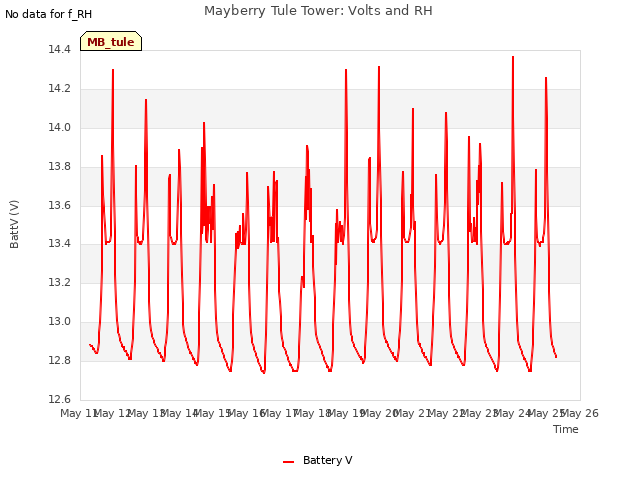Viewport: 640px width, 480px height.
Task: Click the 12.6 y-axis tick label
Action: coord(60,399)
